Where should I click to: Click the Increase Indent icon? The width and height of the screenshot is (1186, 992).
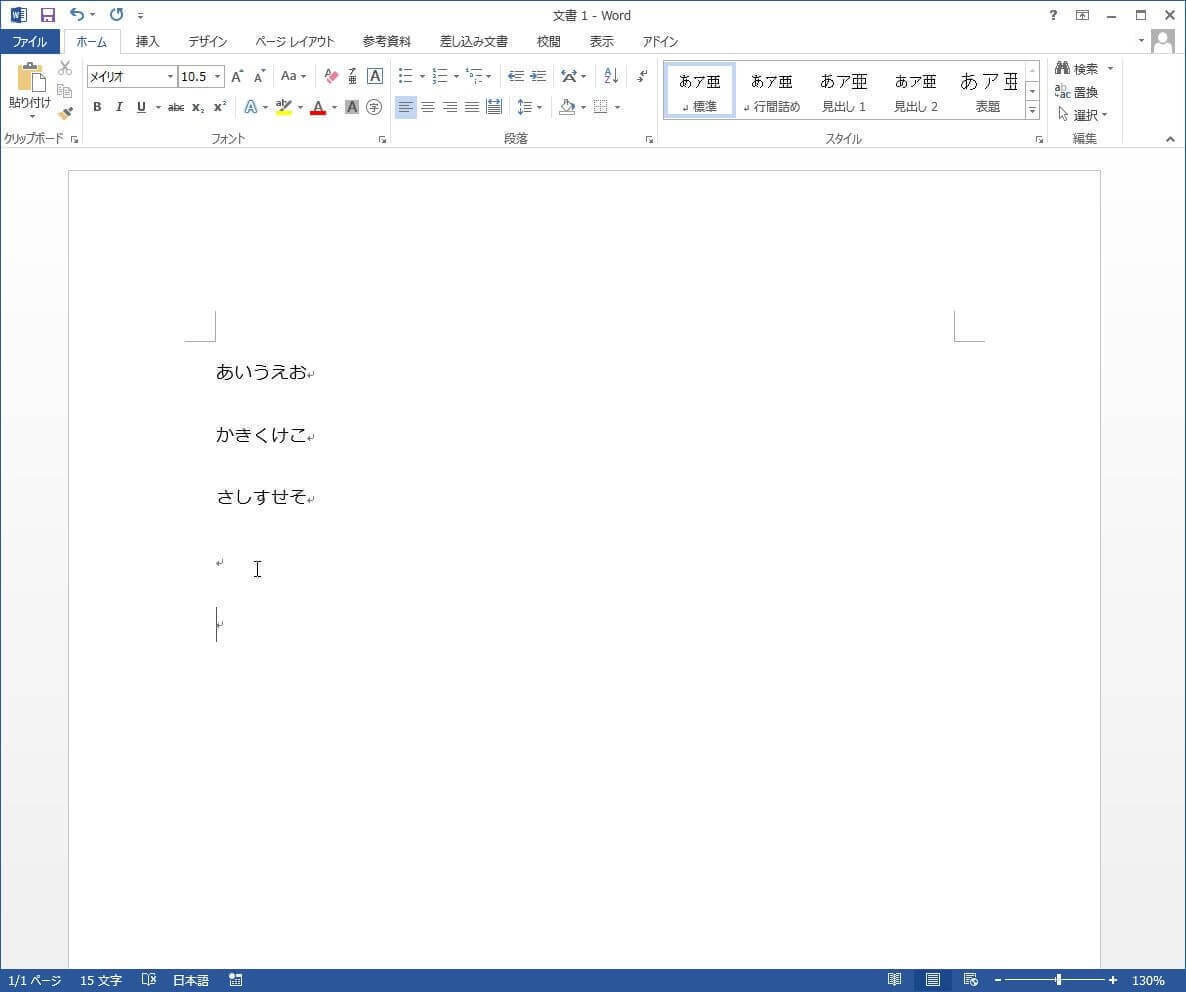[538, 76]
